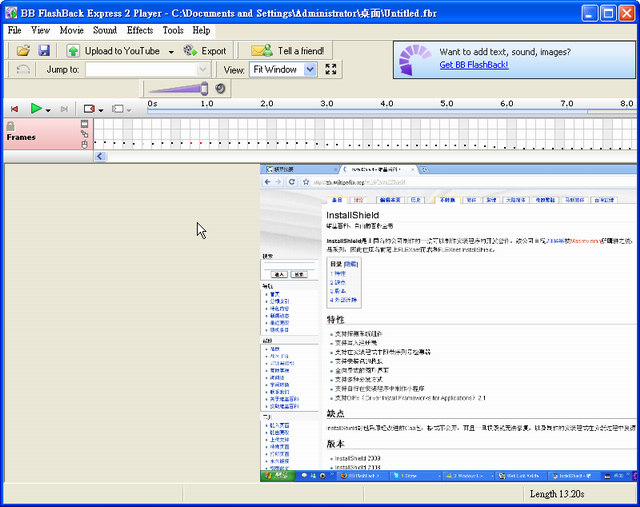Click the Tell a friend! button

(x=288, y=51)
